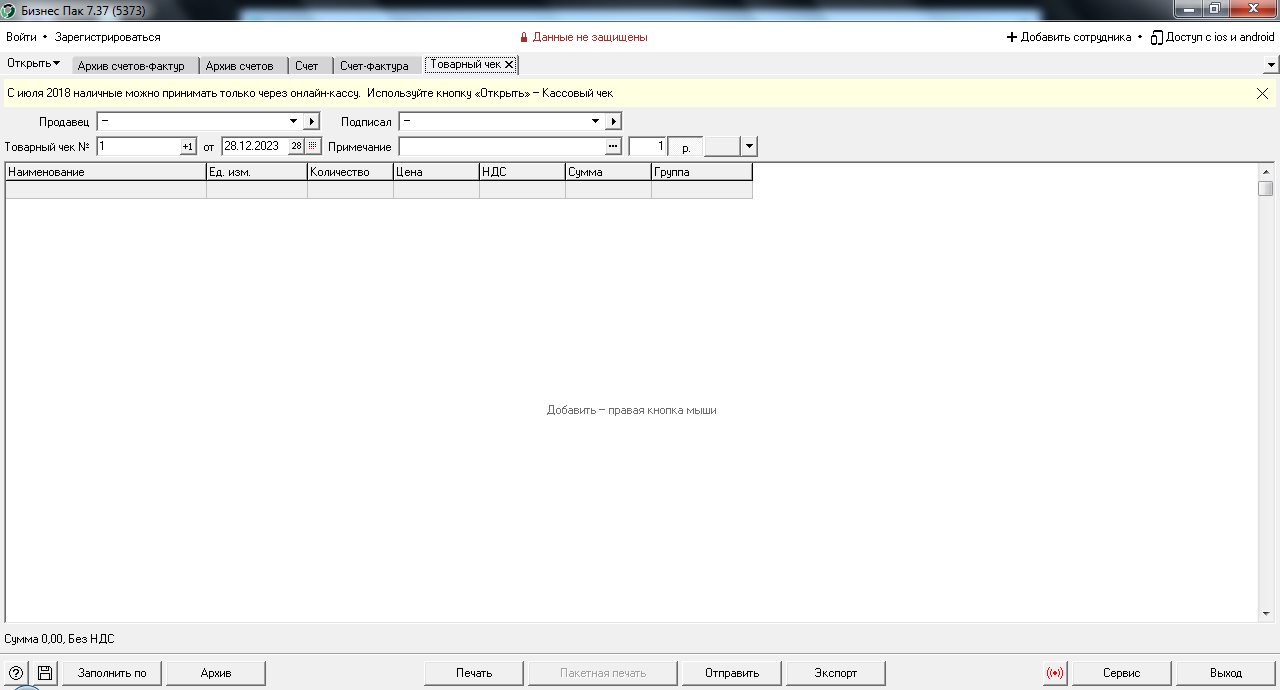Open the calendar date picker icon
1280x690 pixels.
(313, 146)
